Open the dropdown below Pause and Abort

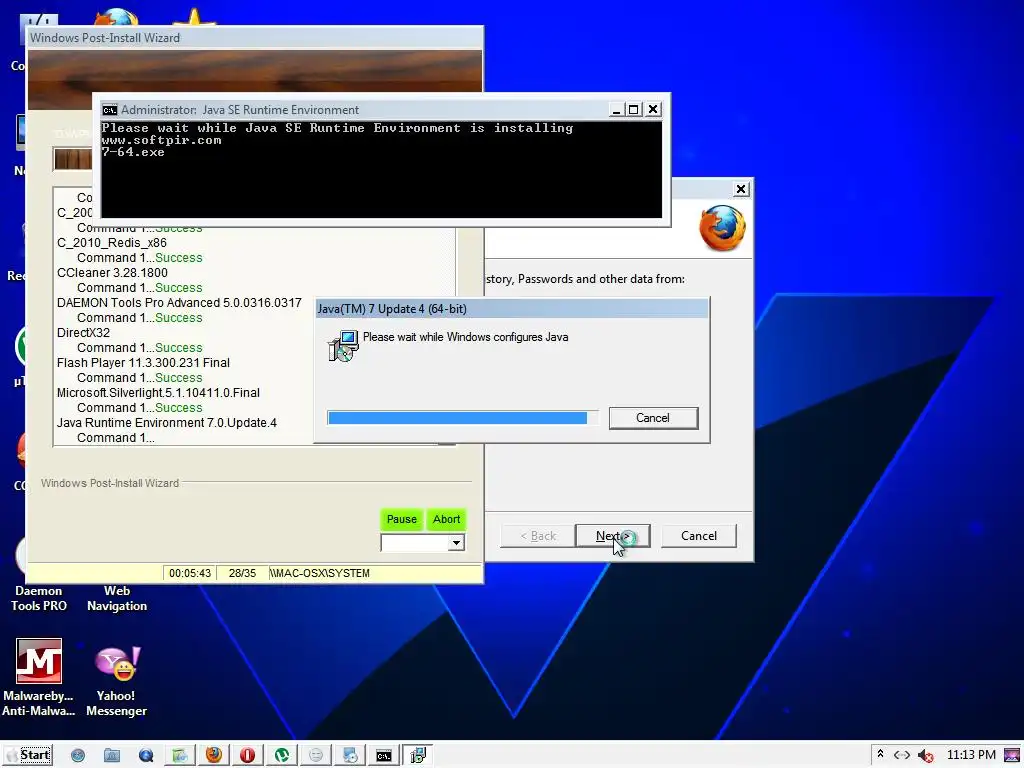(x=456, y=543)
